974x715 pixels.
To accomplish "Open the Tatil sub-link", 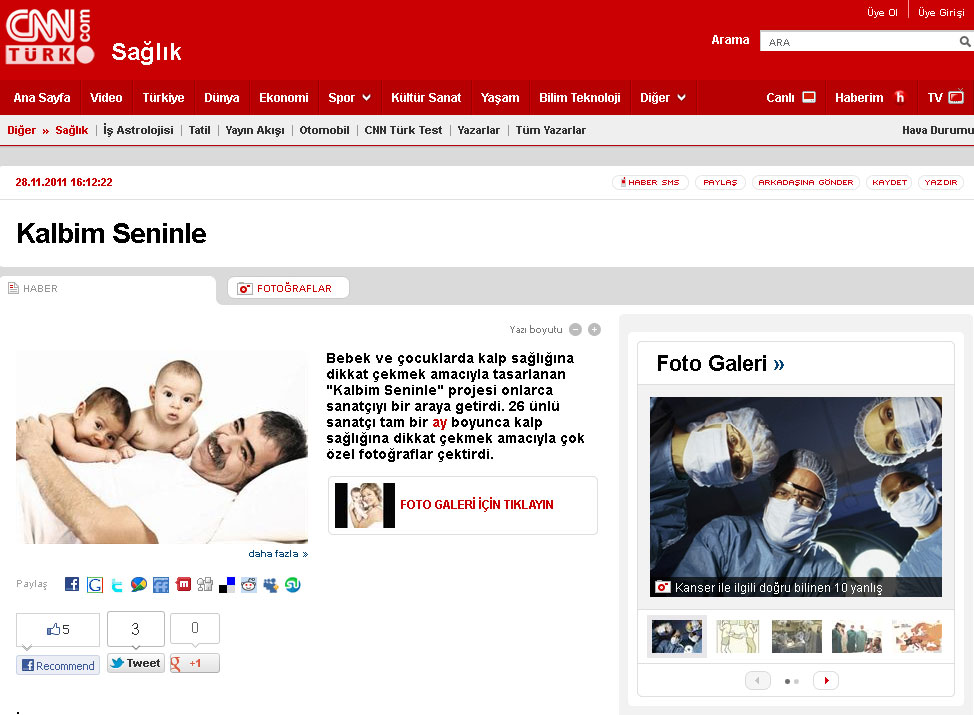I will point(199,130).
